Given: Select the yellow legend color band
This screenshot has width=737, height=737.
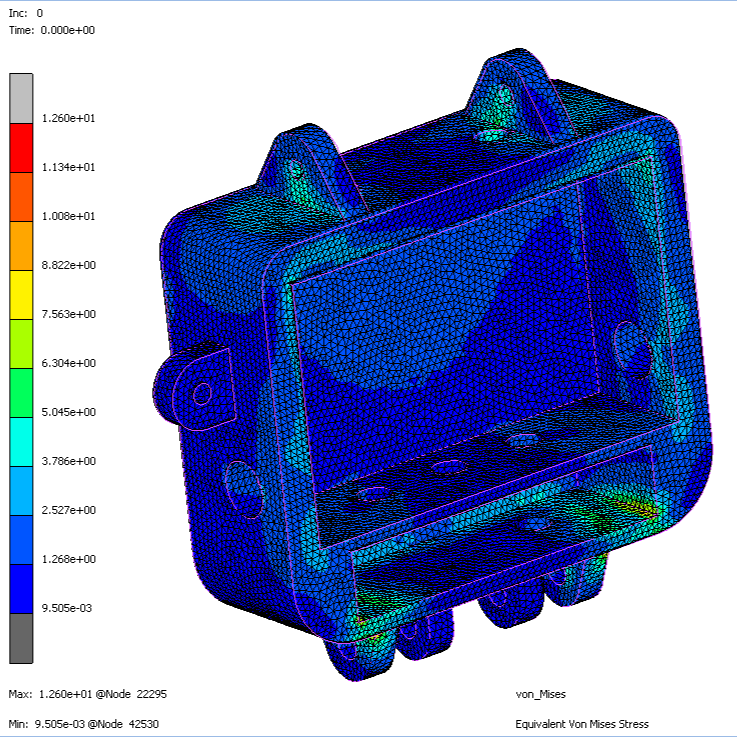Looking at the screenshot, I should click(21, 294).
